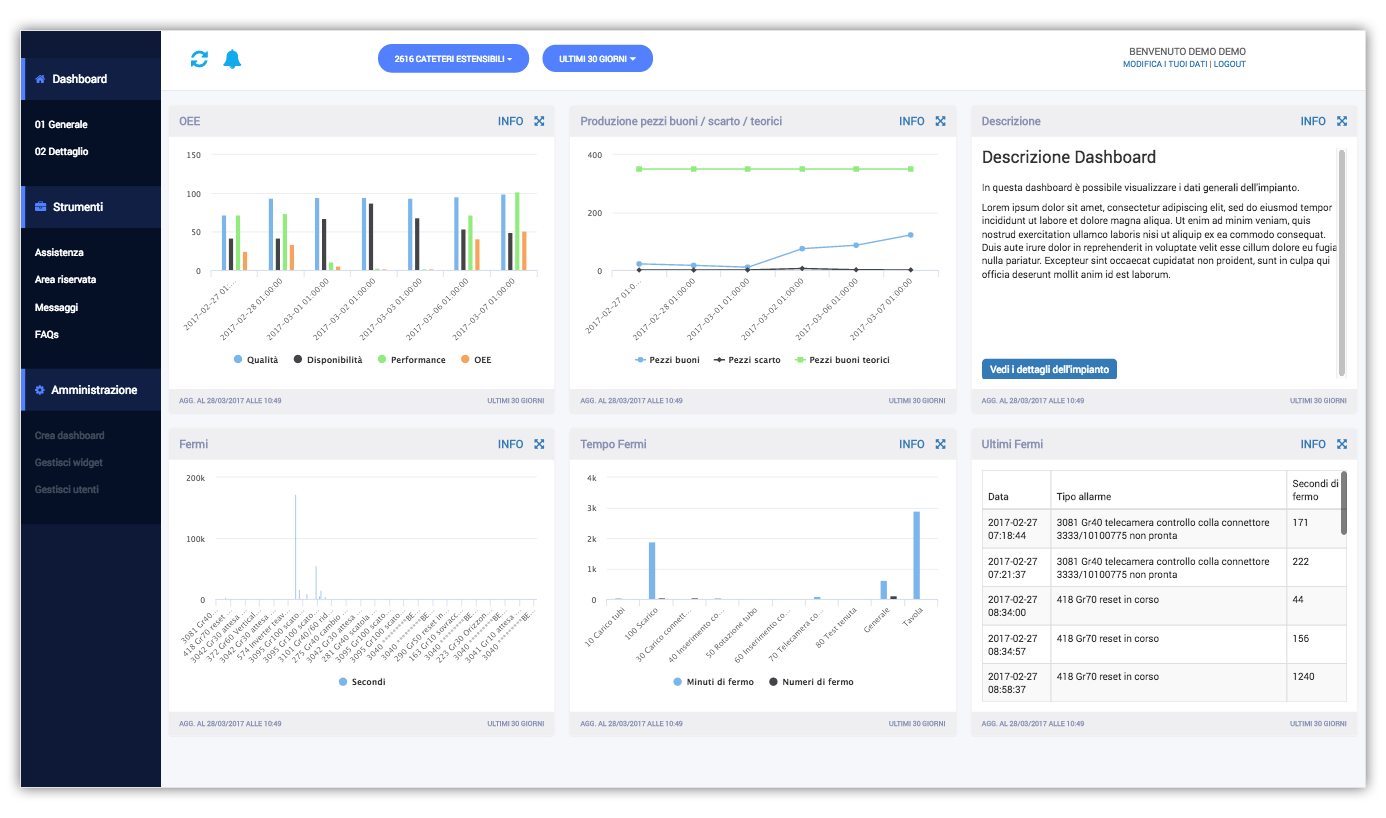
Task: Open Messaggi from the sidebar menu
Action: [x=56, y=308]
